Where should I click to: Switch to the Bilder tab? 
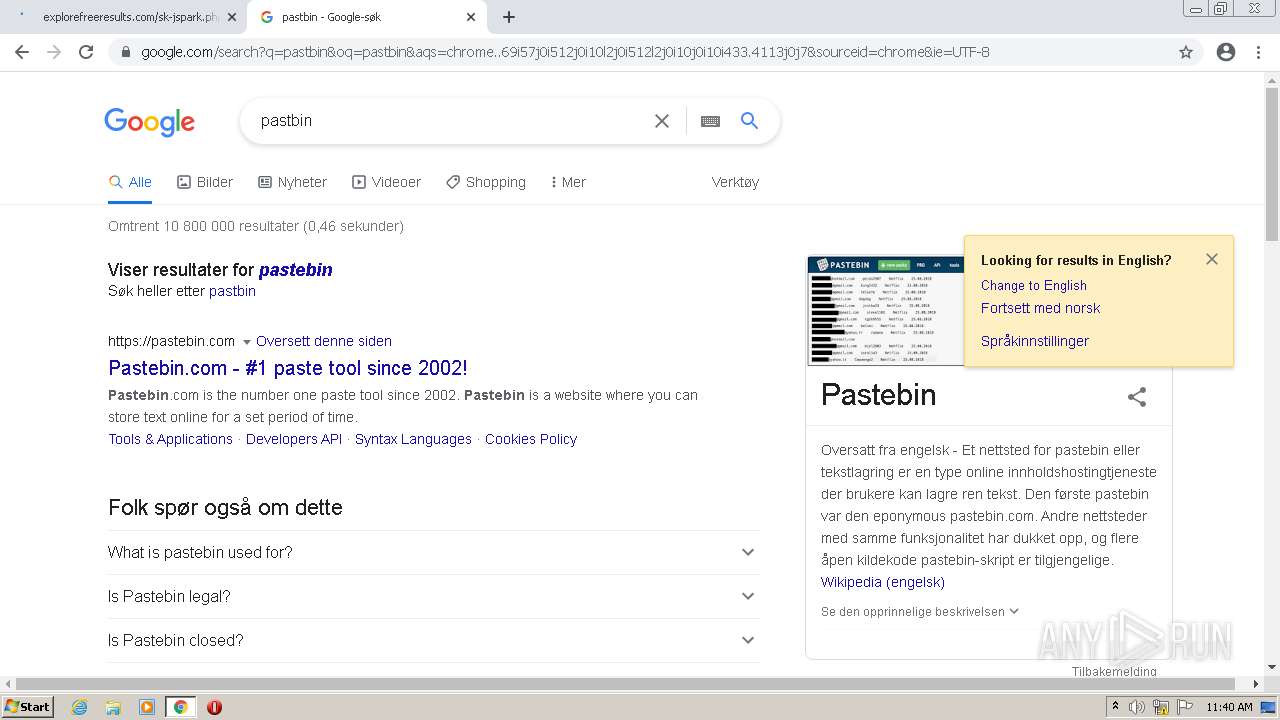click(205, 182)
